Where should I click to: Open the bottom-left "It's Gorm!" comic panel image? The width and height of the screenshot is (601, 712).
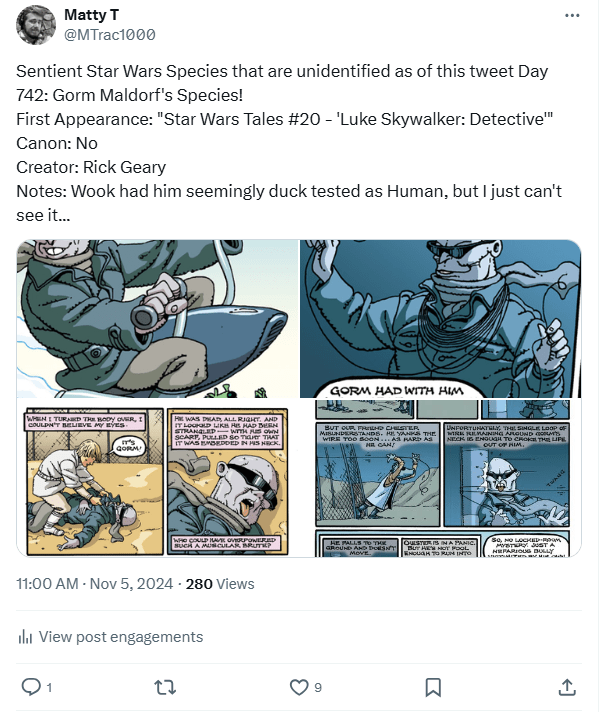click(157, 478)
